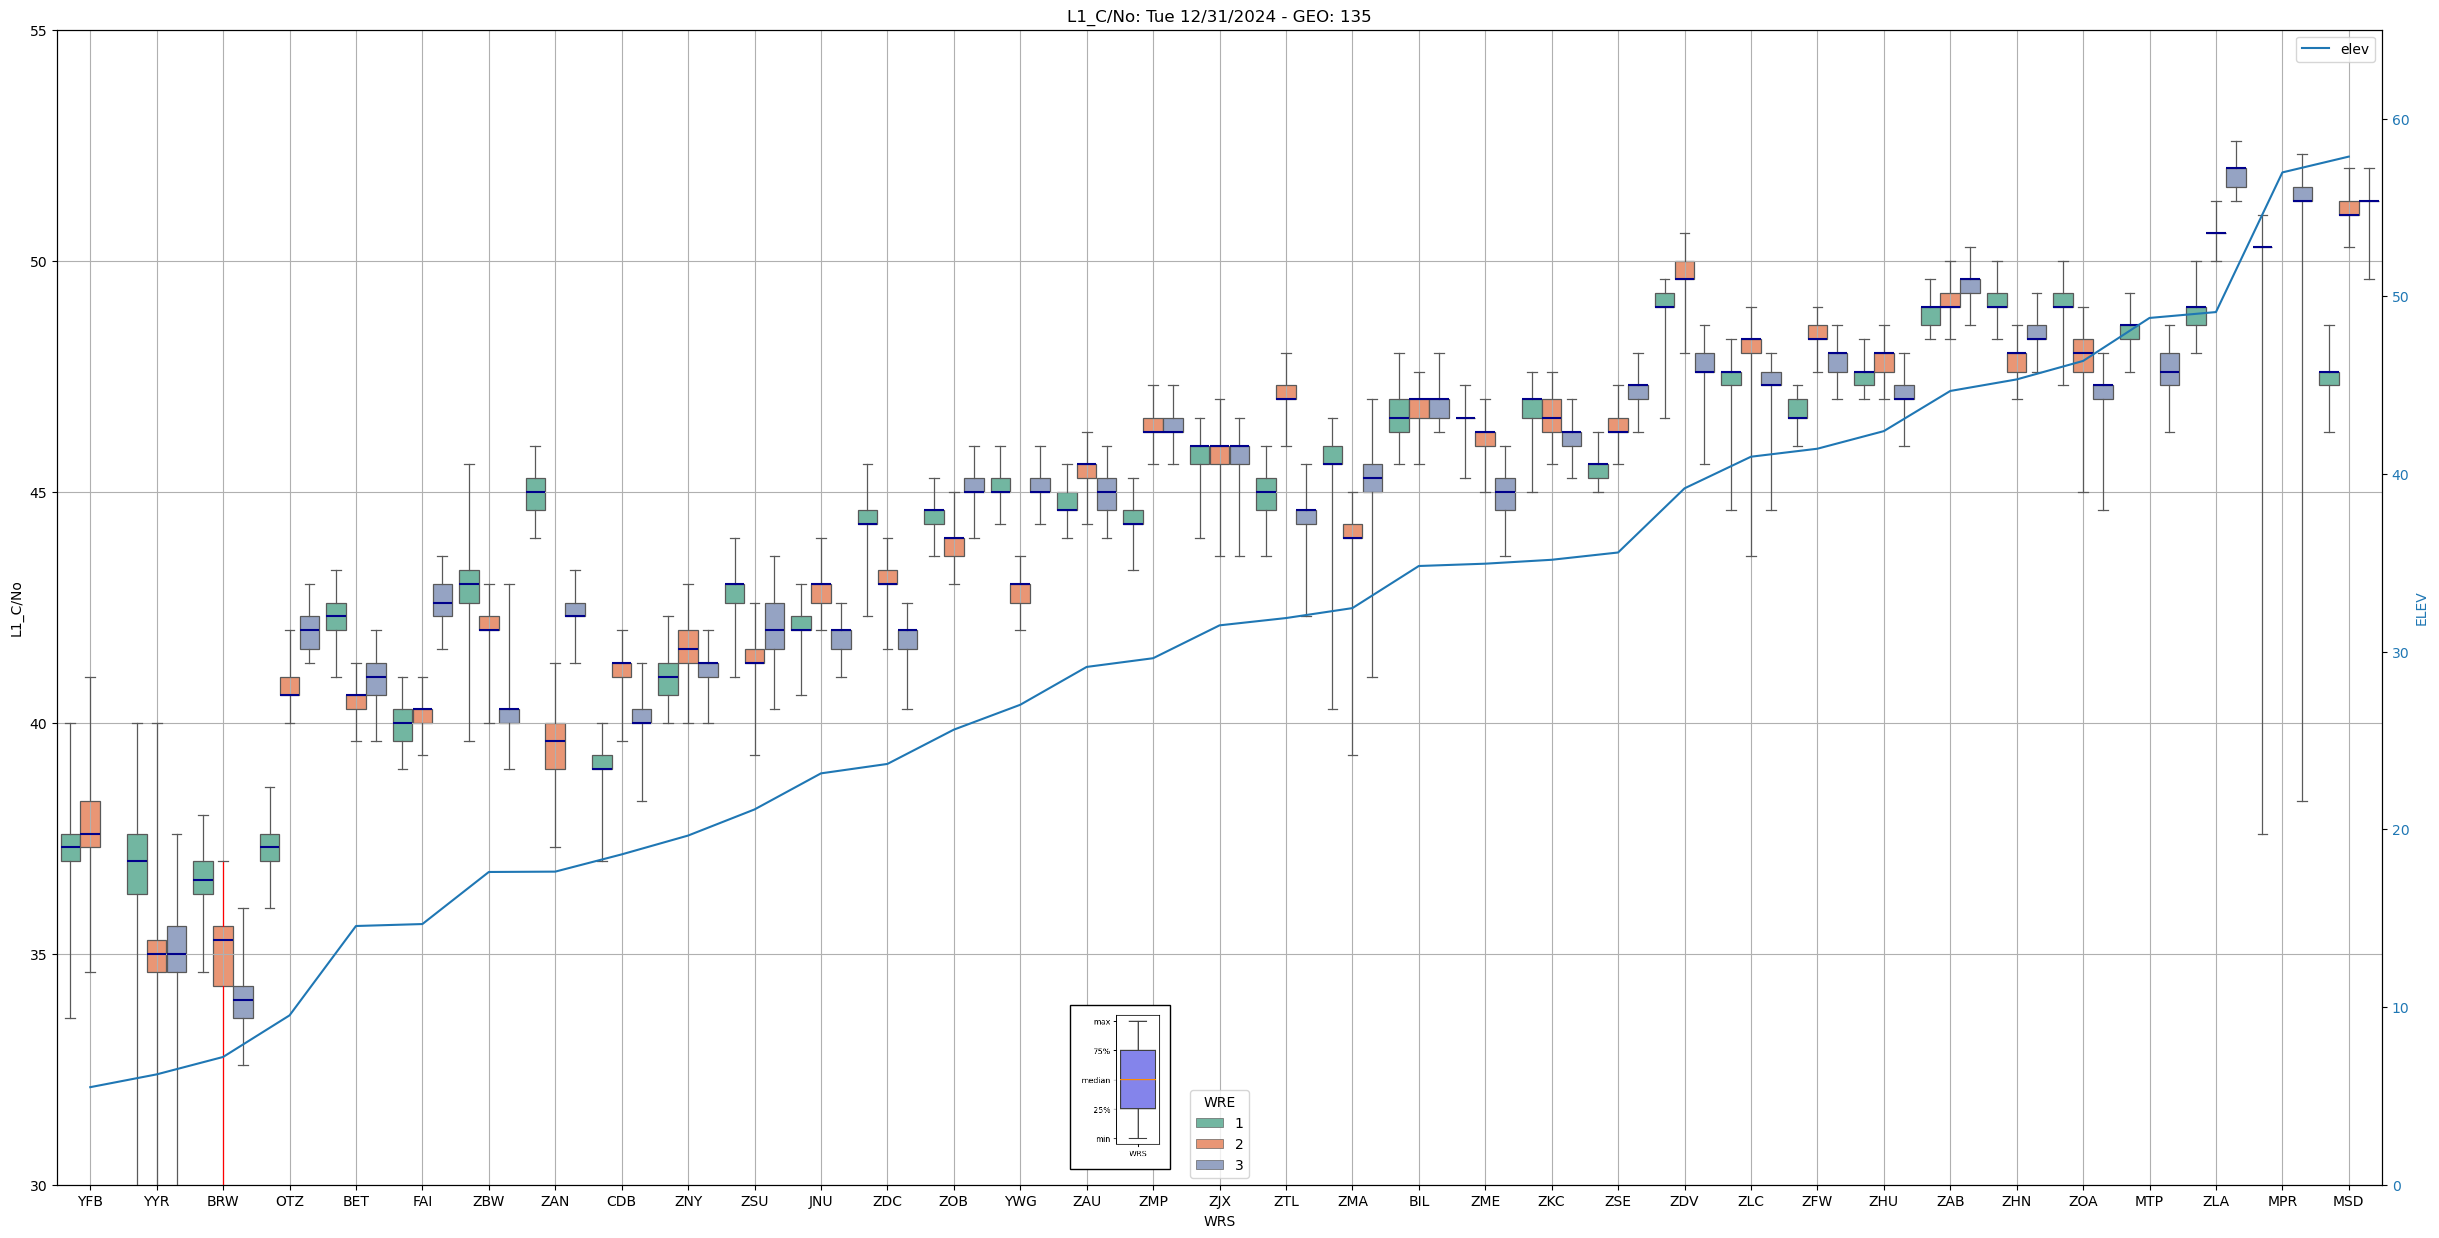Click the elev line legend entry
Image resolution: width=2439 pixels, height=1238 pixels.
[x=2334, y=49]
